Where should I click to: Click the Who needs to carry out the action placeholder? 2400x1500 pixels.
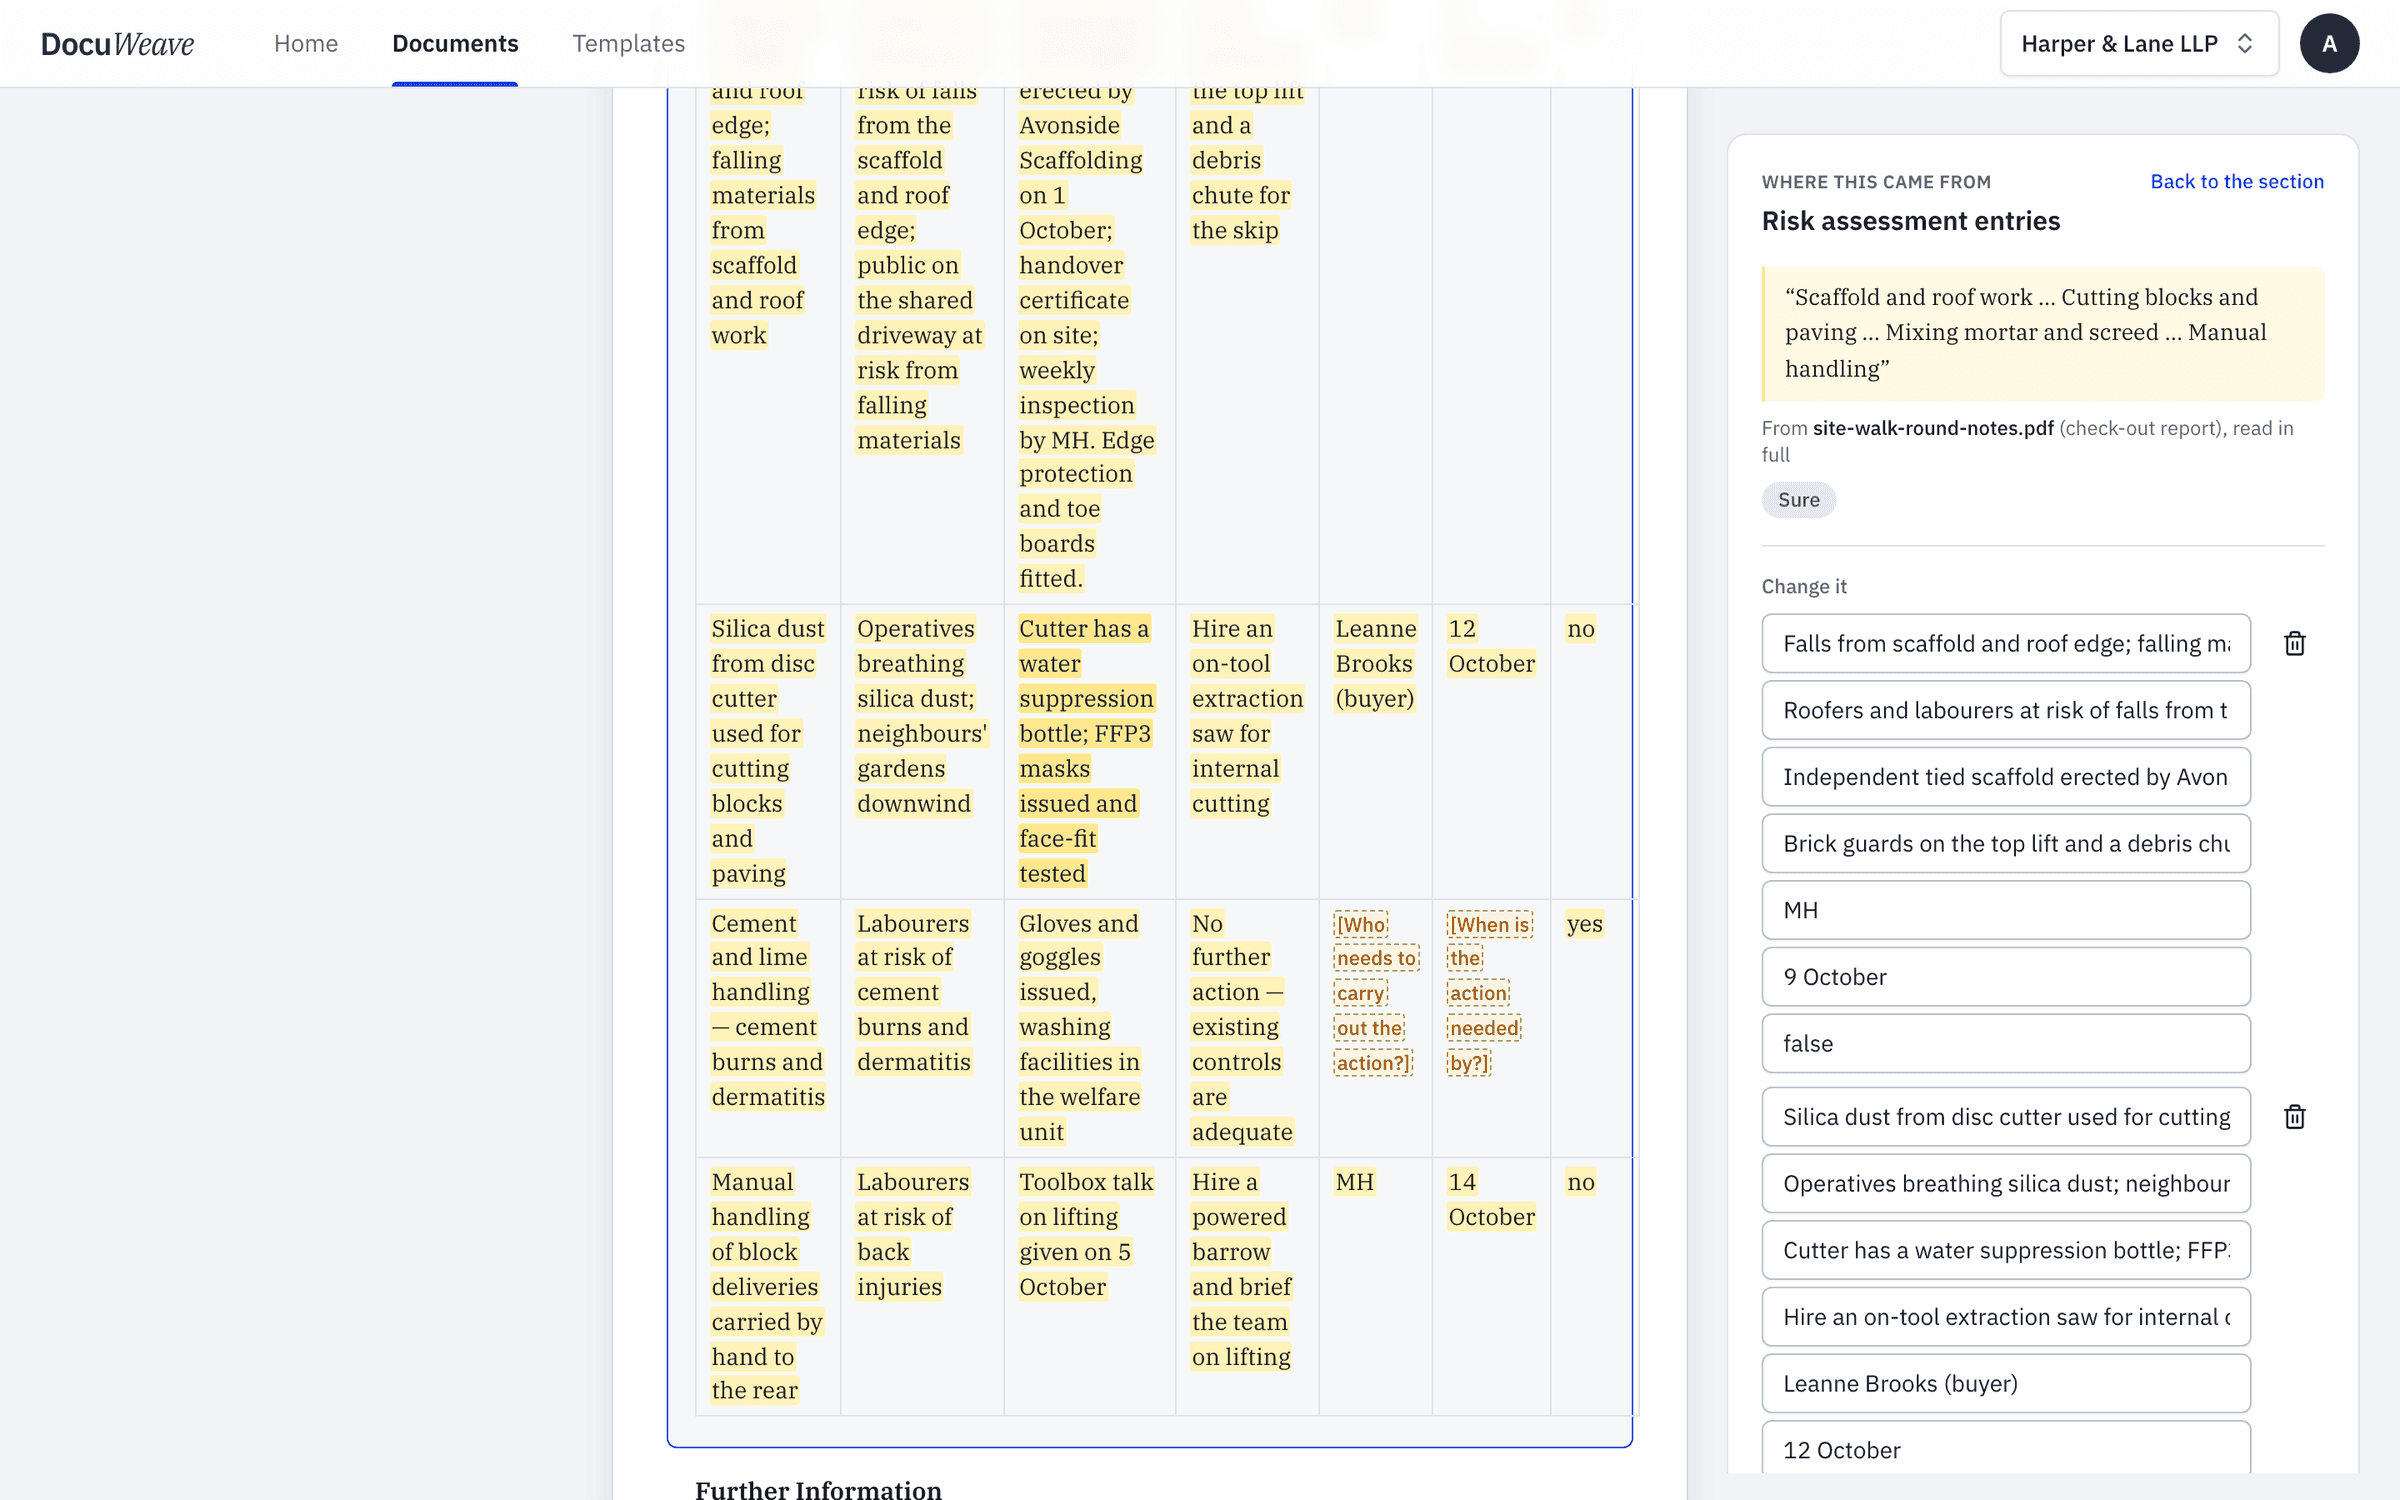1375,993
